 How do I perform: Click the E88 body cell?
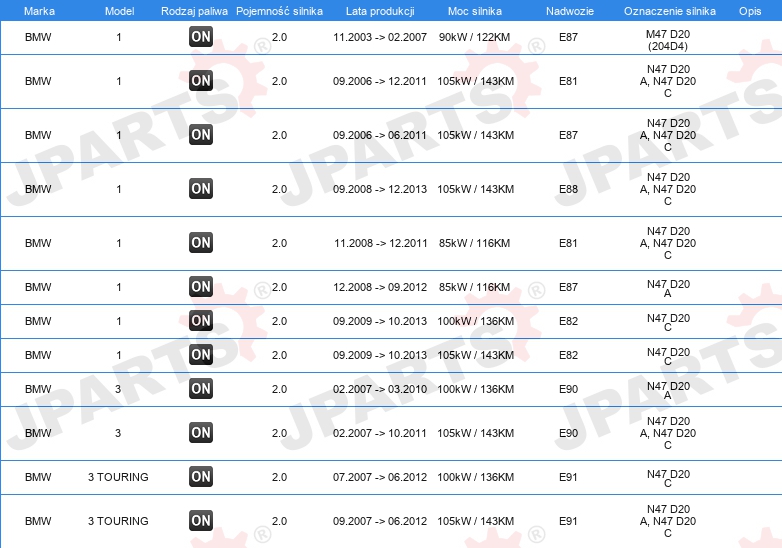(x=568, y=189)
